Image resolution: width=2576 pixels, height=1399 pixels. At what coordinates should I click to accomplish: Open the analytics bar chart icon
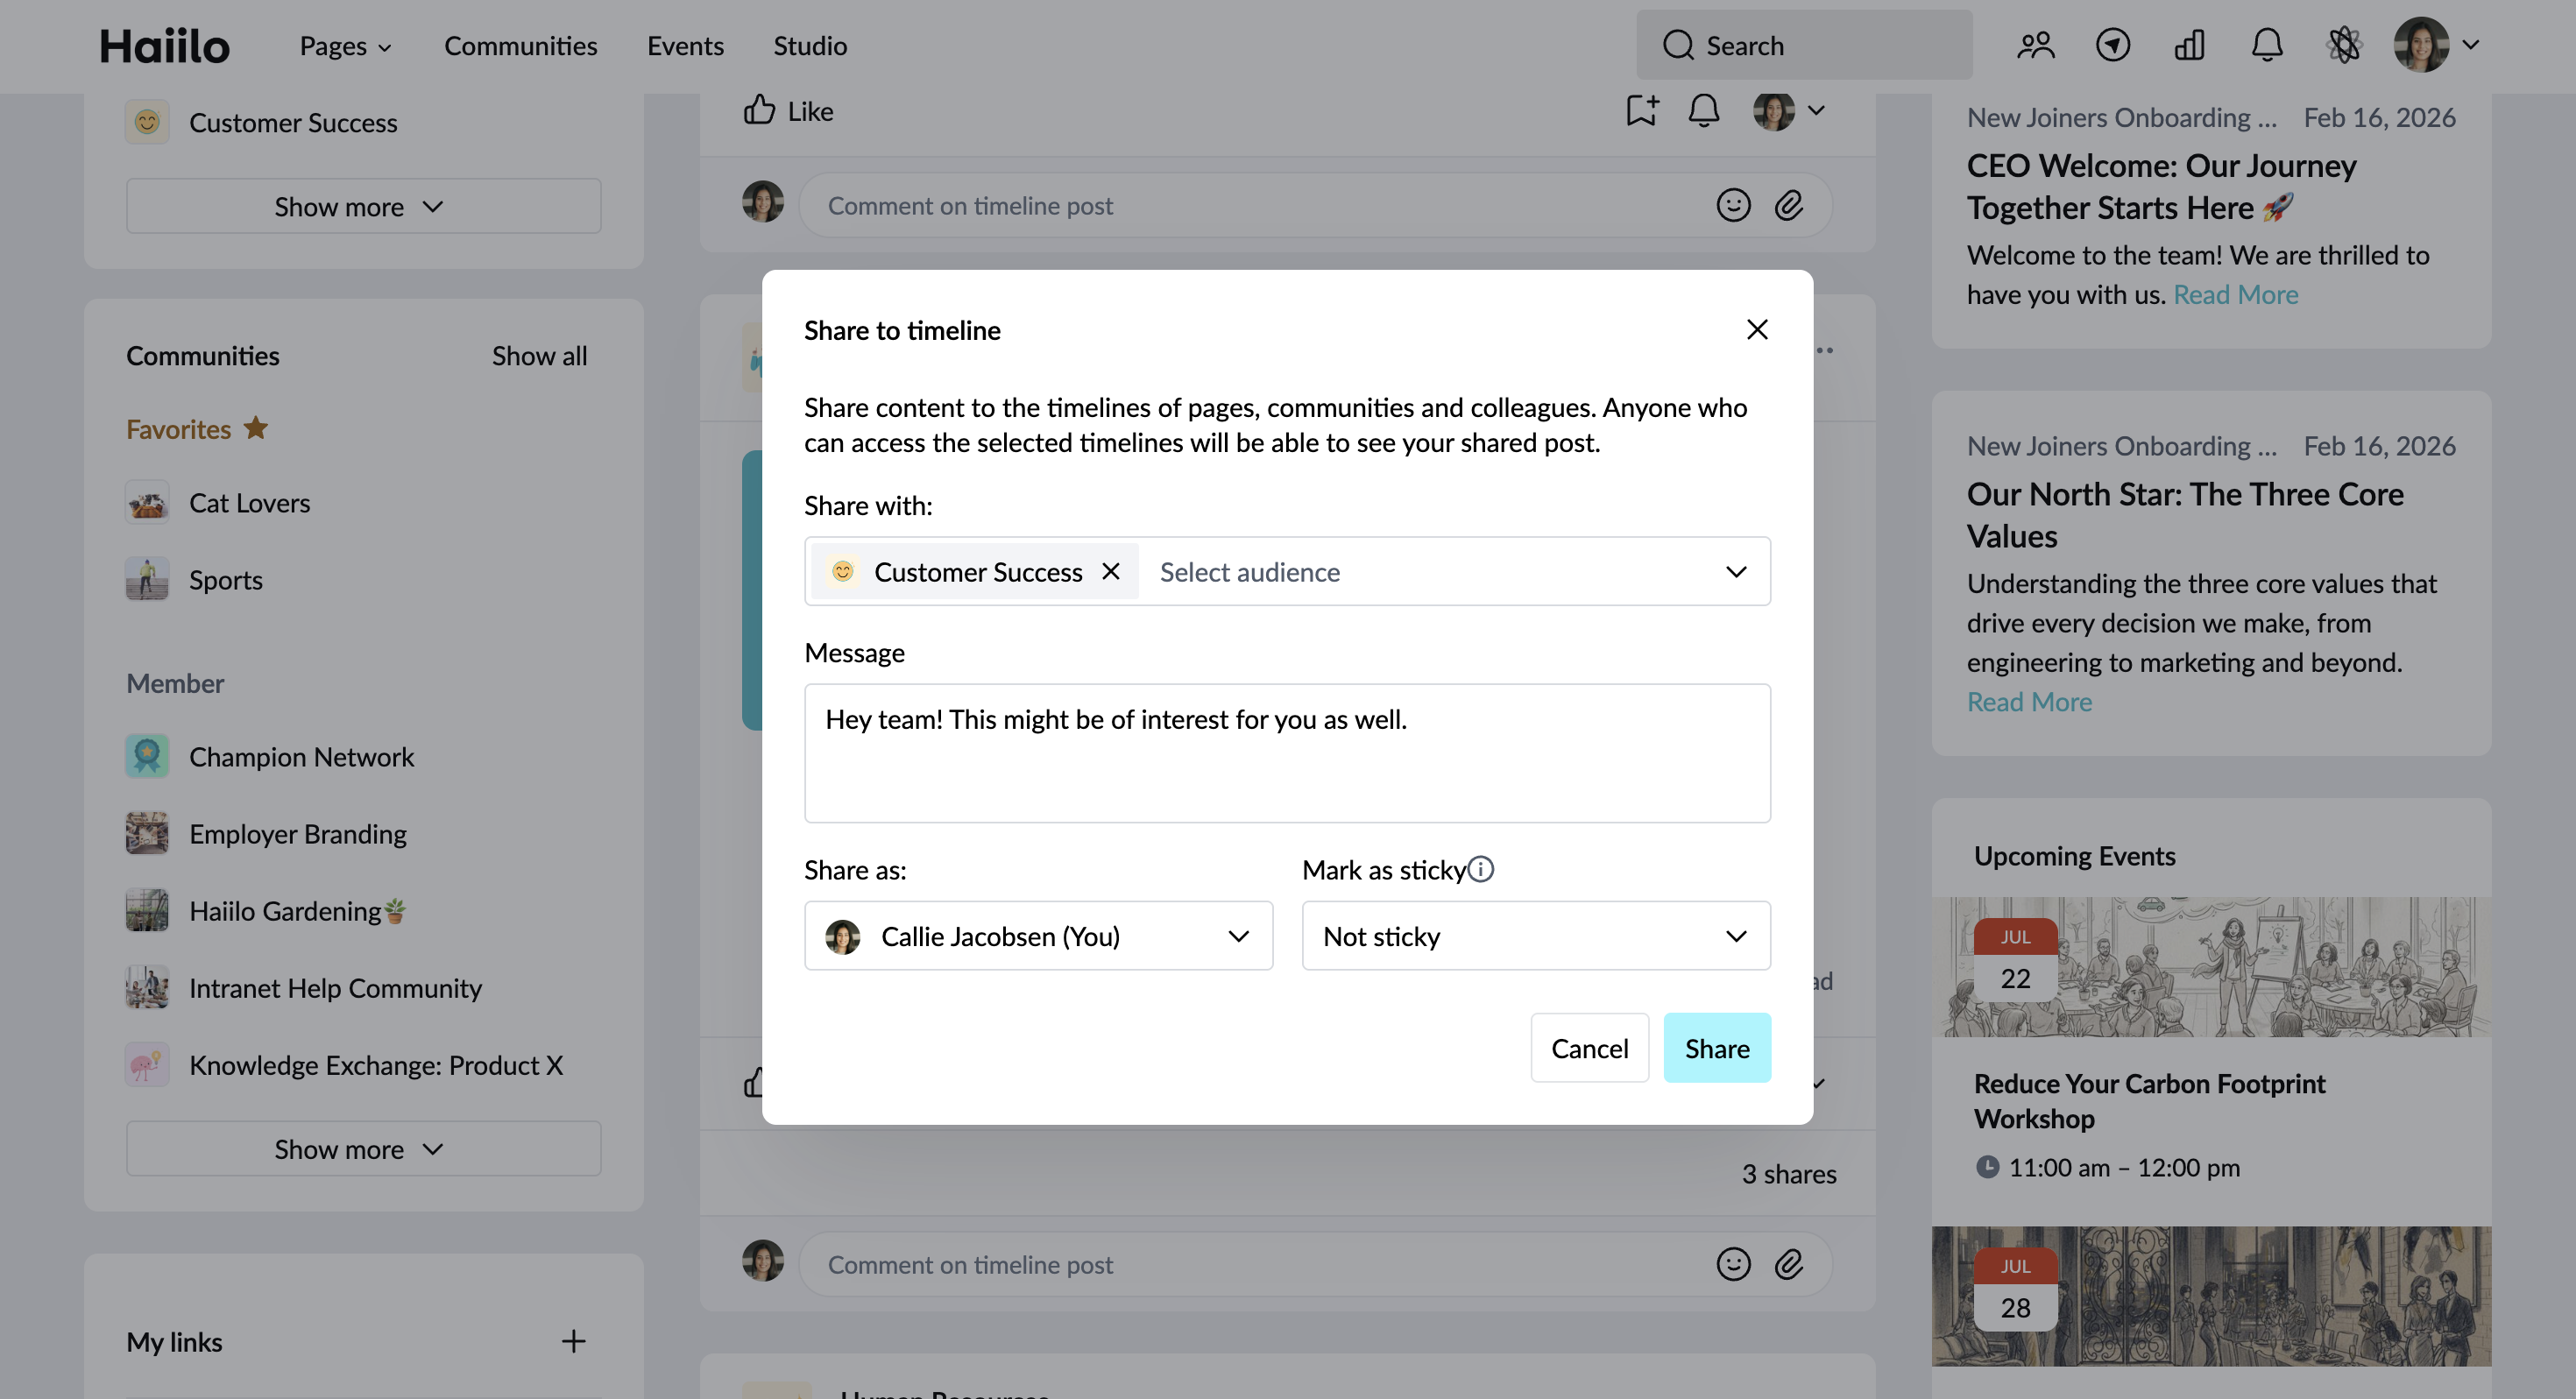point(2189,45)
